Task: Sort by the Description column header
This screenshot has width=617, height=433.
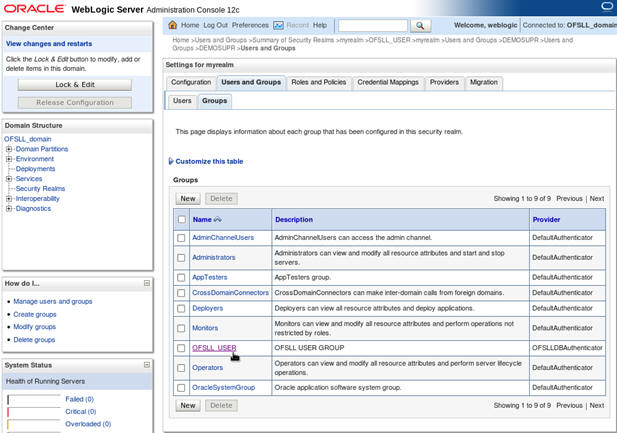Action: (294, 220)
